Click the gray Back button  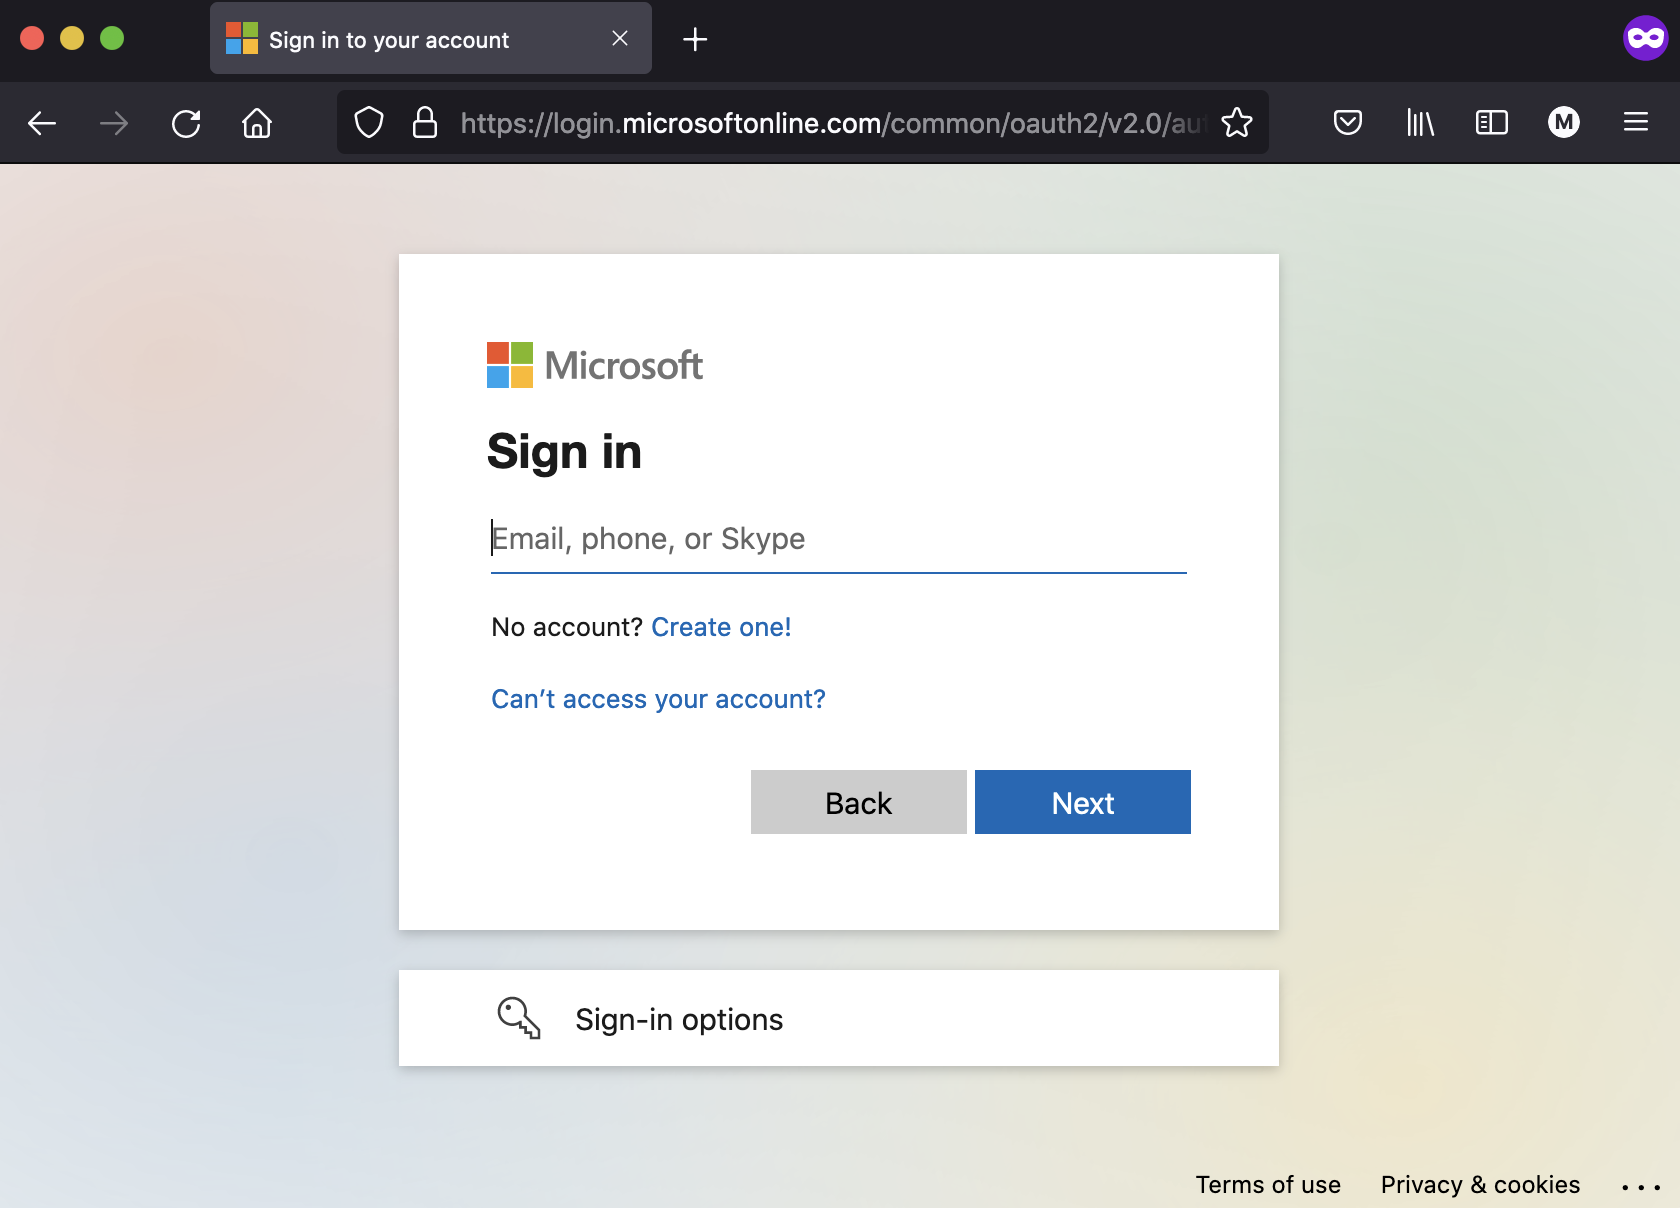(858, 802)
